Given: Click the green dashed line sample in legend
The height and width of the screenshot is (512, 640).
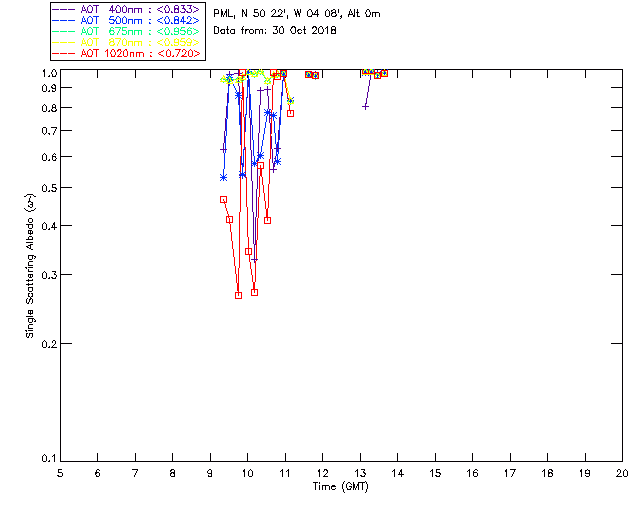Looking at the screenshot, I should tap(64, 31).
